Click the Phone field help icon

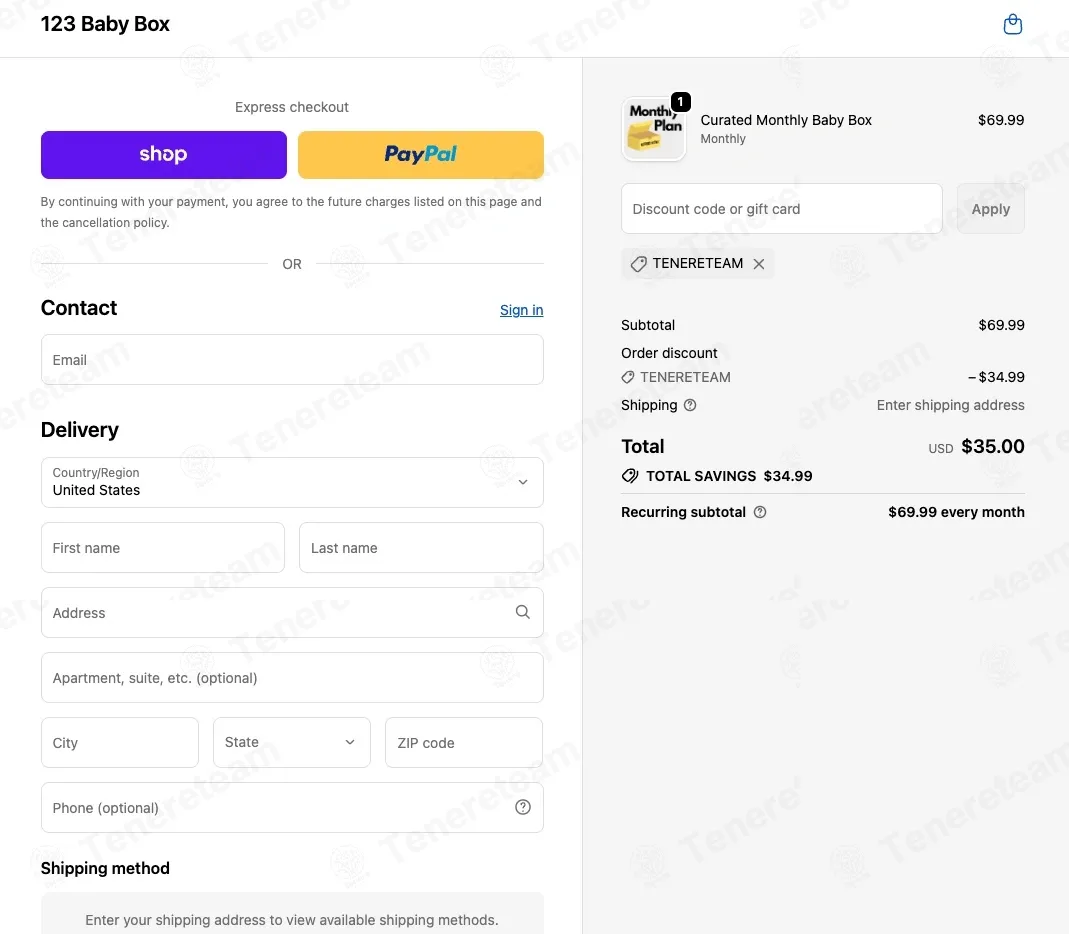tap(522, 807)
